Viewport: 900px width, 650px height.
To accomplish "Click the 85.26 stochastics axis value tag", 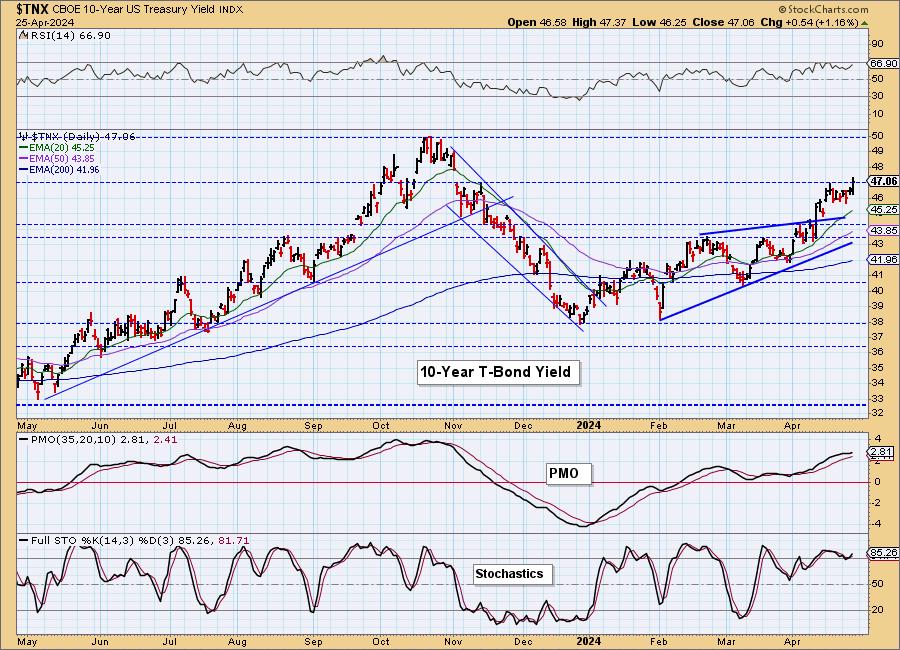I will [x=884, y=554].
